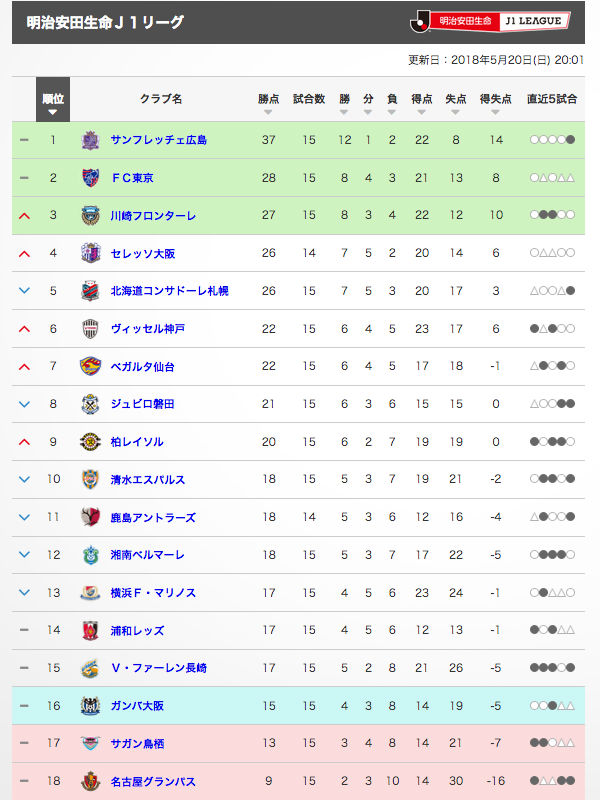The height and width of the screenshot is (800, 600).
Task: Open the 横浜F・マリノス club link
Action: coord(153,593)
